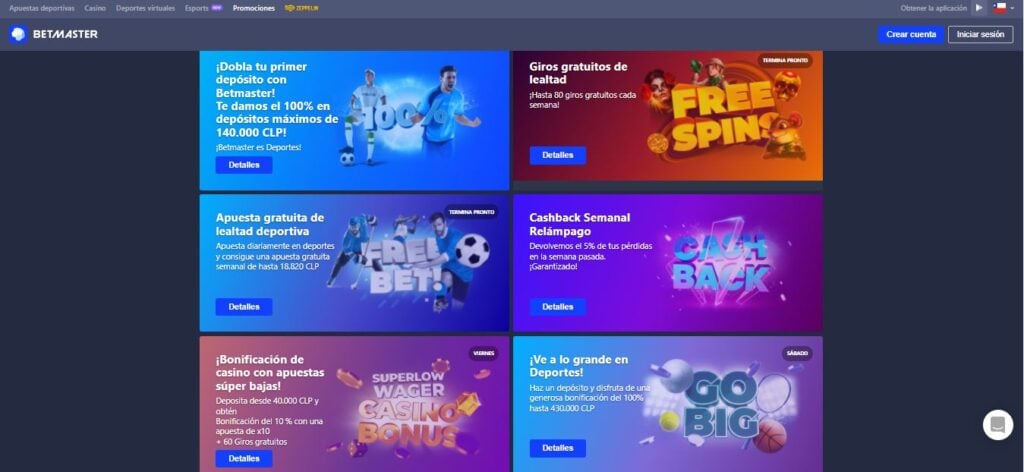Viewport: 1024px width, 472px height.
Task: Open the Zeppelin game icon link
Action: click(302, 8)
